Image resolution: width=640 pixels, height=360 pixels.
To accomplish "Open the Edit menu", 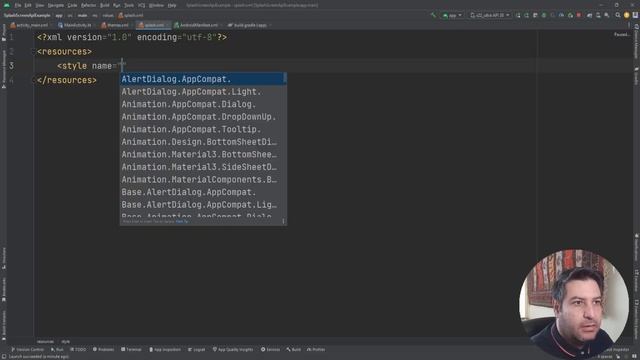I will click(x=28, y=5).
